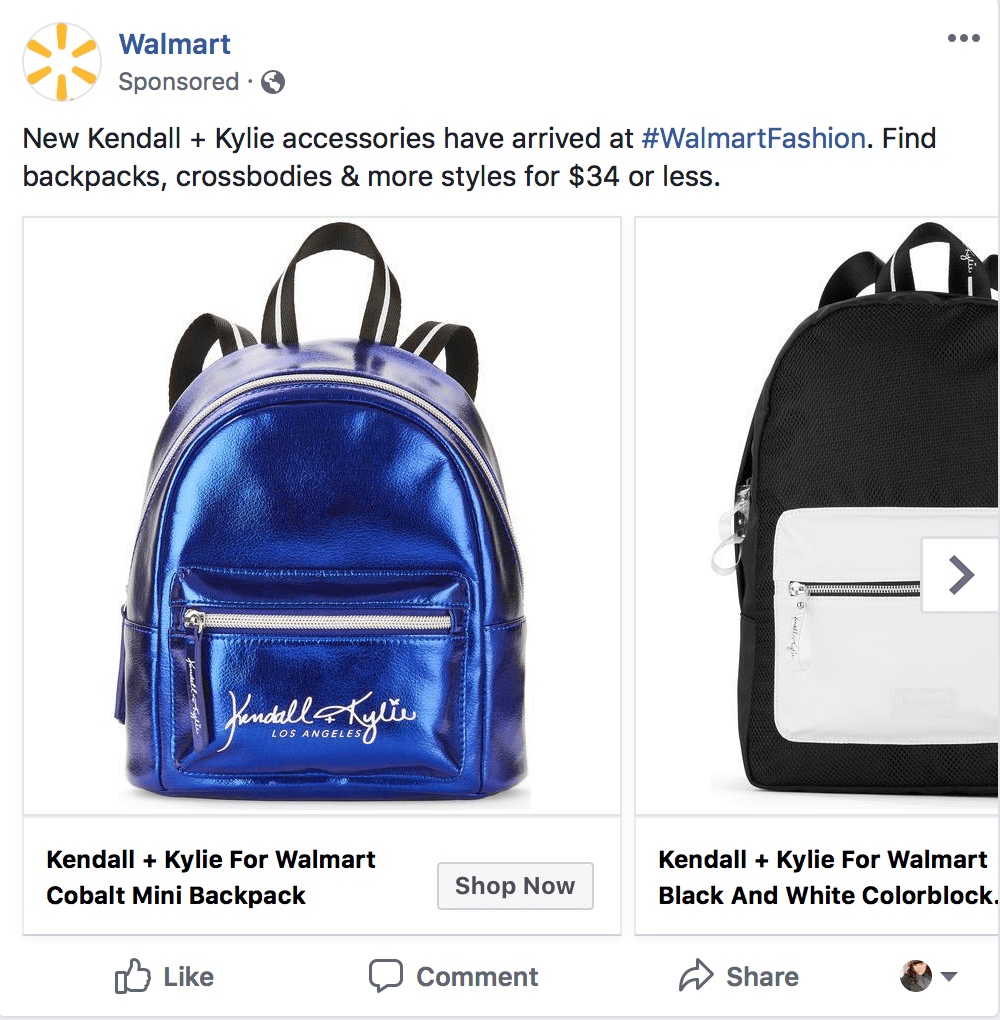
Task: Open the Walmart page name link
Action: pos(174,44)
